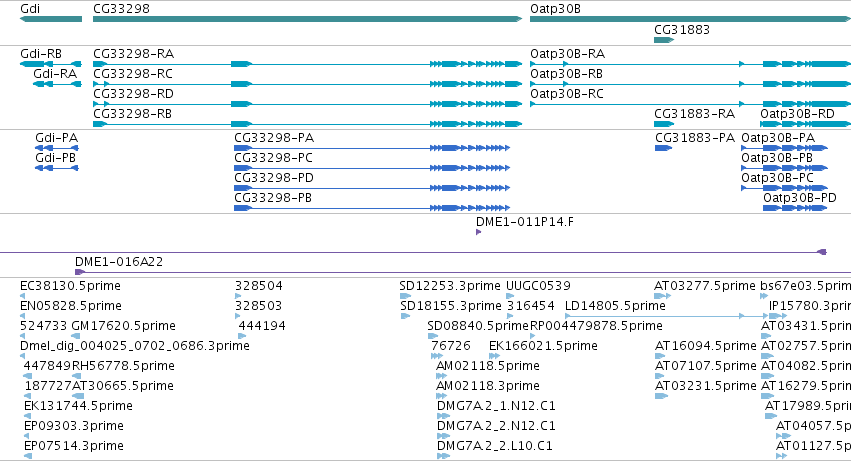Select EST AM02118.3prime
This screenshot has width=851, height=461.
[x=488, y=387]
